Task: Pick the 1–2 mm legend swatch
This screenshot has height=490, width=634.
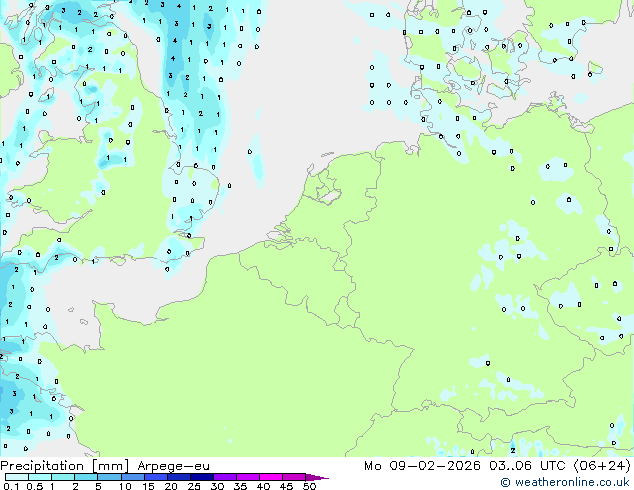Action: (x=63, y=477)
